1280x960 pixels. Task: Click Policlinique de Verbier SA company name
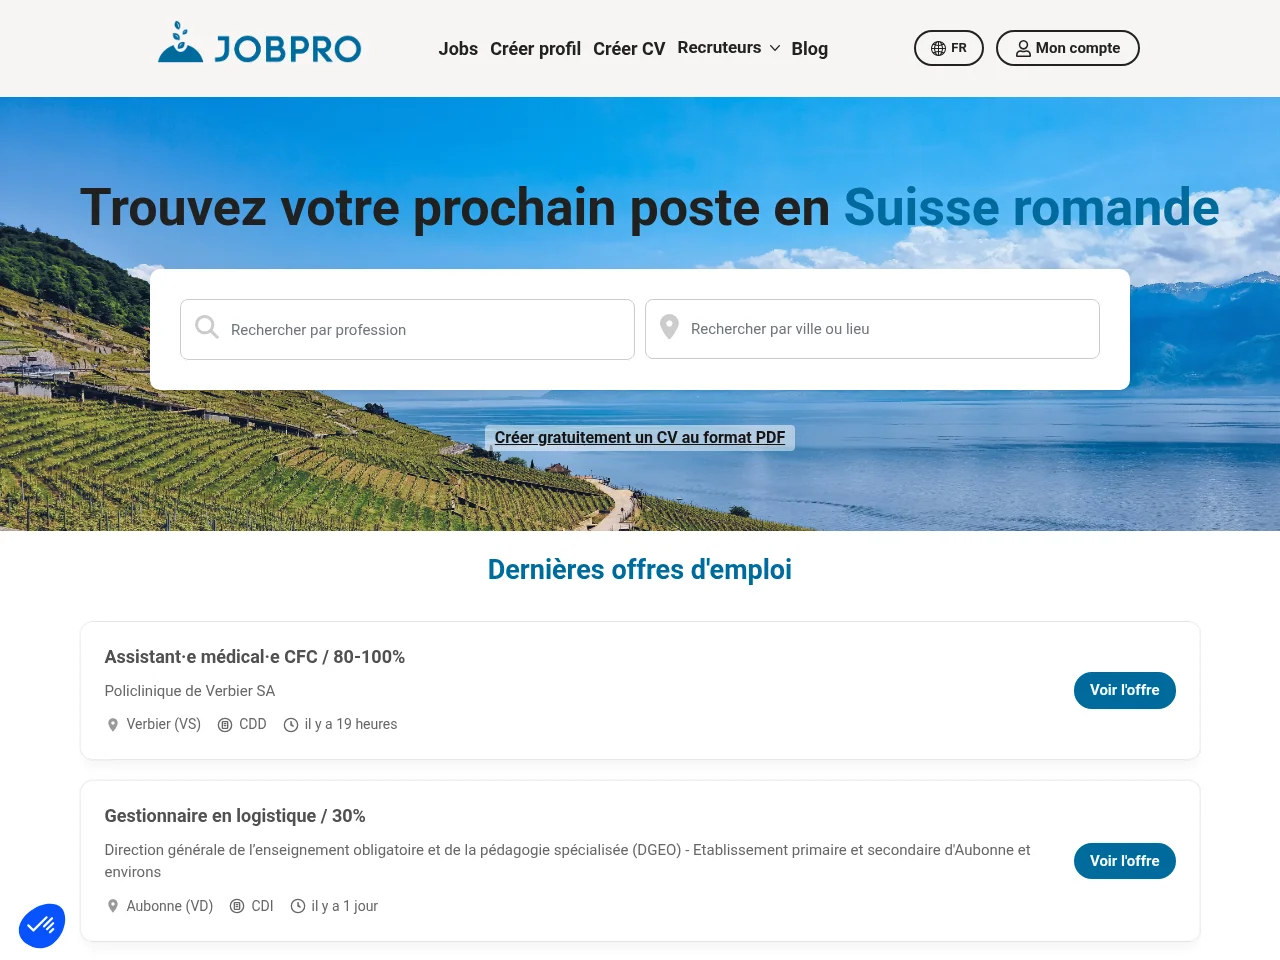click(190, 691)
